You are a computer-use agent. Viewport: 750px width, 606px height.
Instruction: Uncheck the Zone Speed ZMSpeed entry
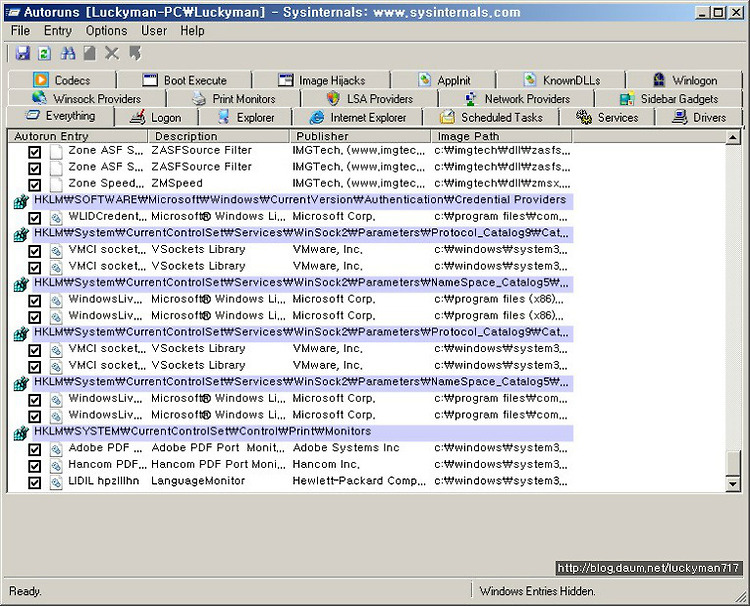34,185
